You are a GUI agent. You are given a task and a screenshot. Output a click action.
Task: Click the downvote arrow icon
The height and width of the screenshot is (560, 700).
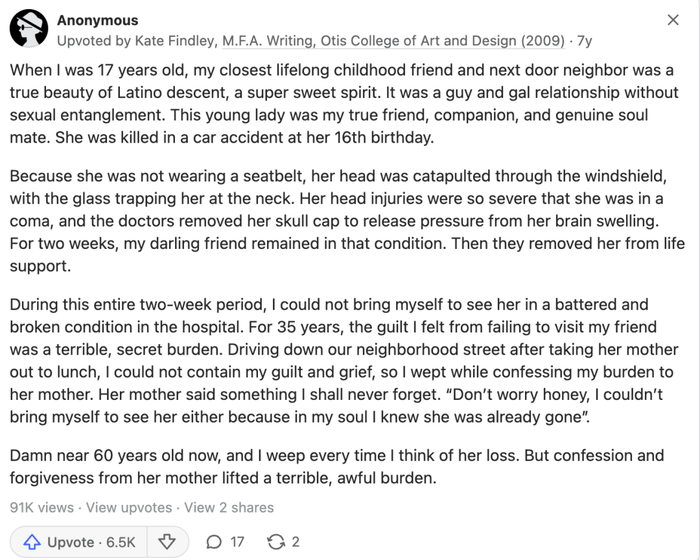coord(167,542)
